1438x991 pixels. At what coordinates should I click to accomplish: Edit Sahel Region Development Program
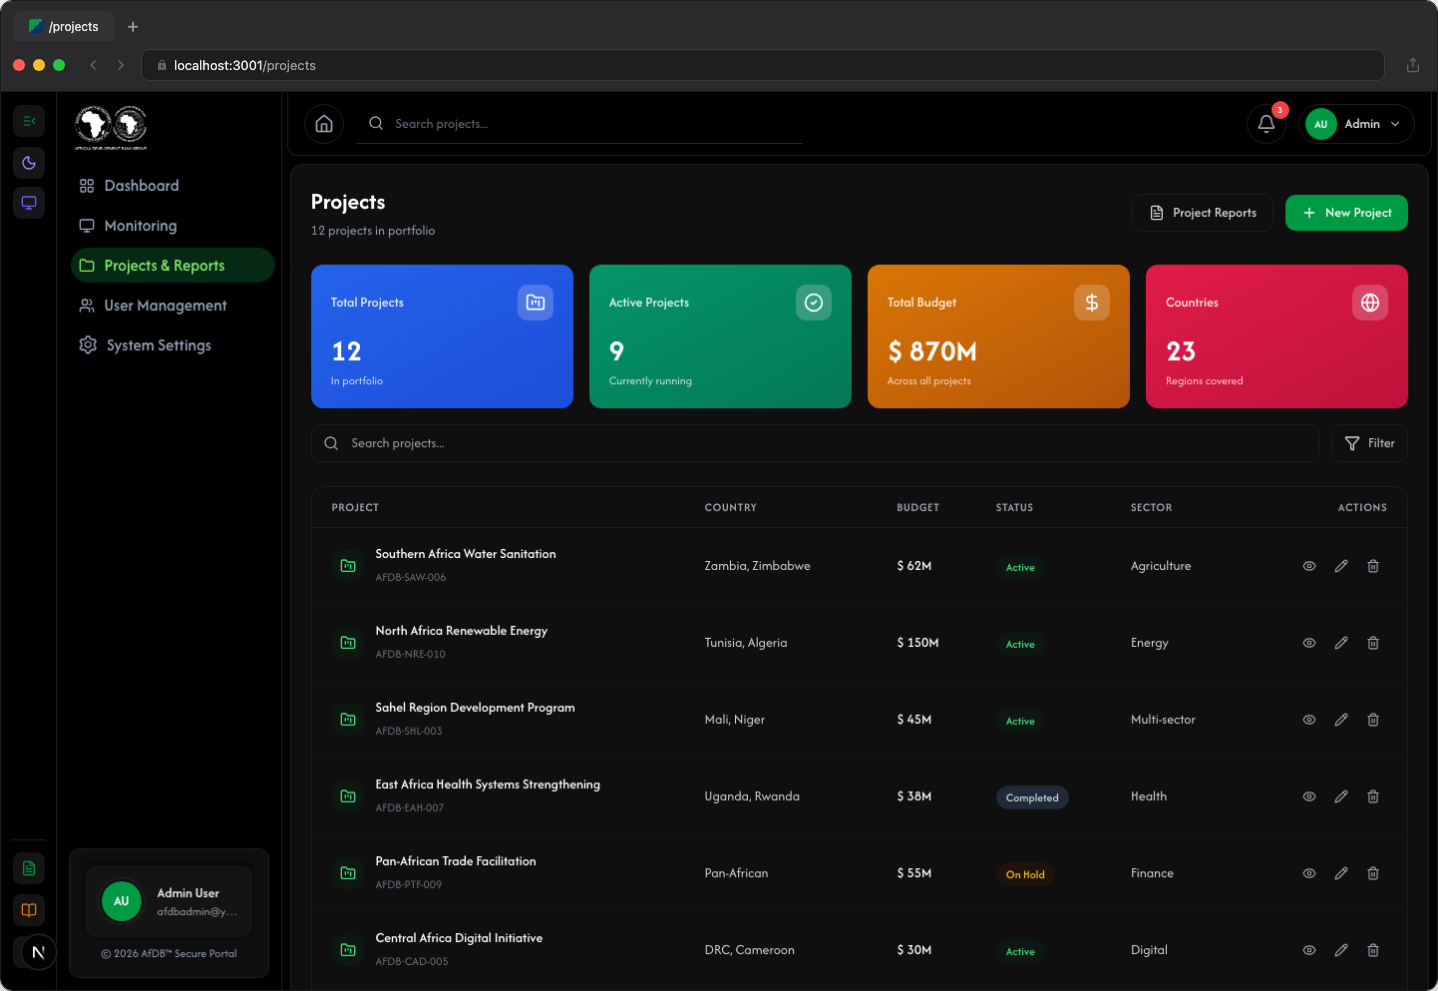click(1341, 720)
